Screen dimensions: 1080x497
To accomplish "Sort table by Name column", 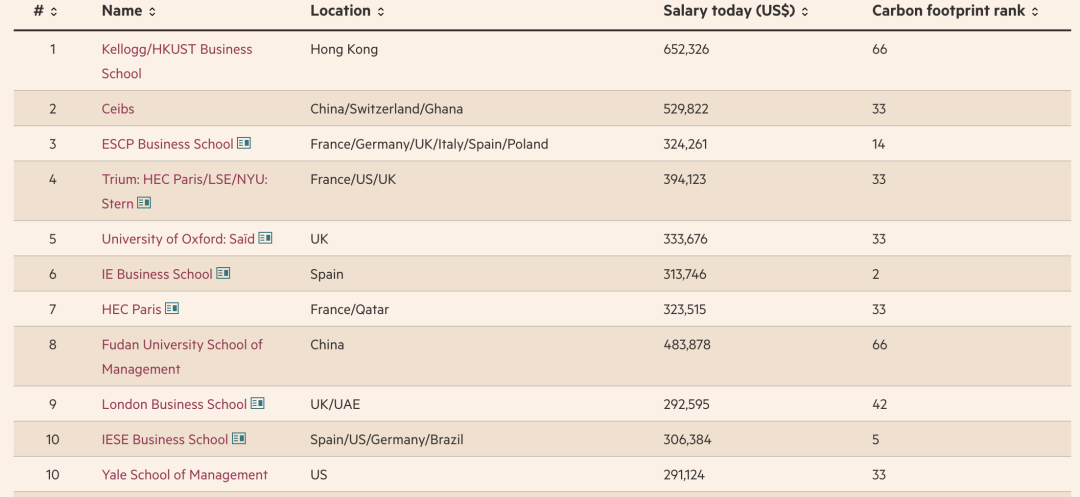I will [129, 11].
